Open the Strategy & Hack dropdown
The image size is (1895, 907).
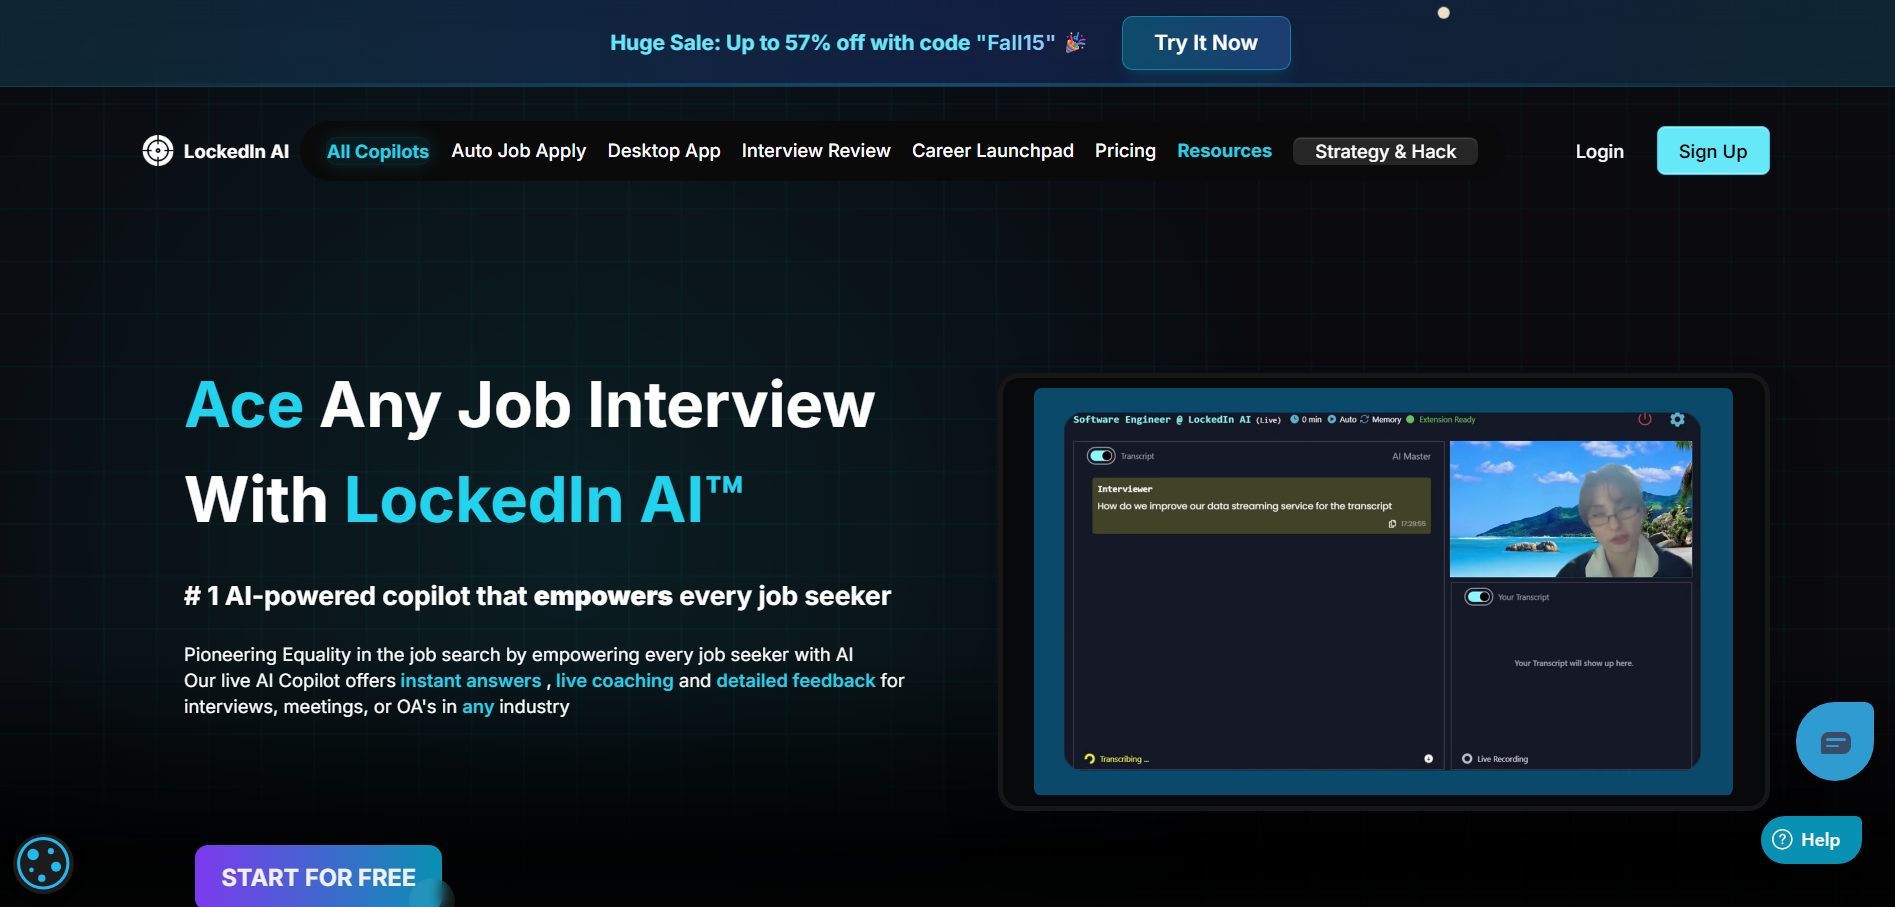(x=1384, y=152)
